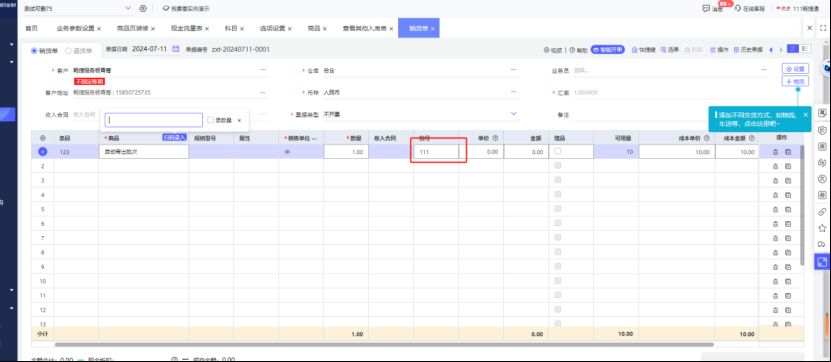Click the blue 智能开单 button
831x362 pixels.
(x=608, y=49)
